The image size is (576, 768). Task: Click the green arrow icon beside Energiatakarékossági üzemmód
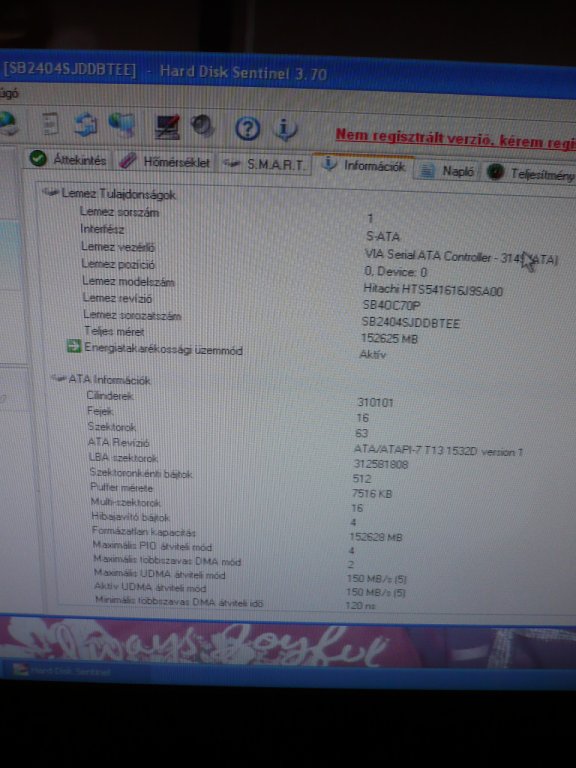pos(73,347)
